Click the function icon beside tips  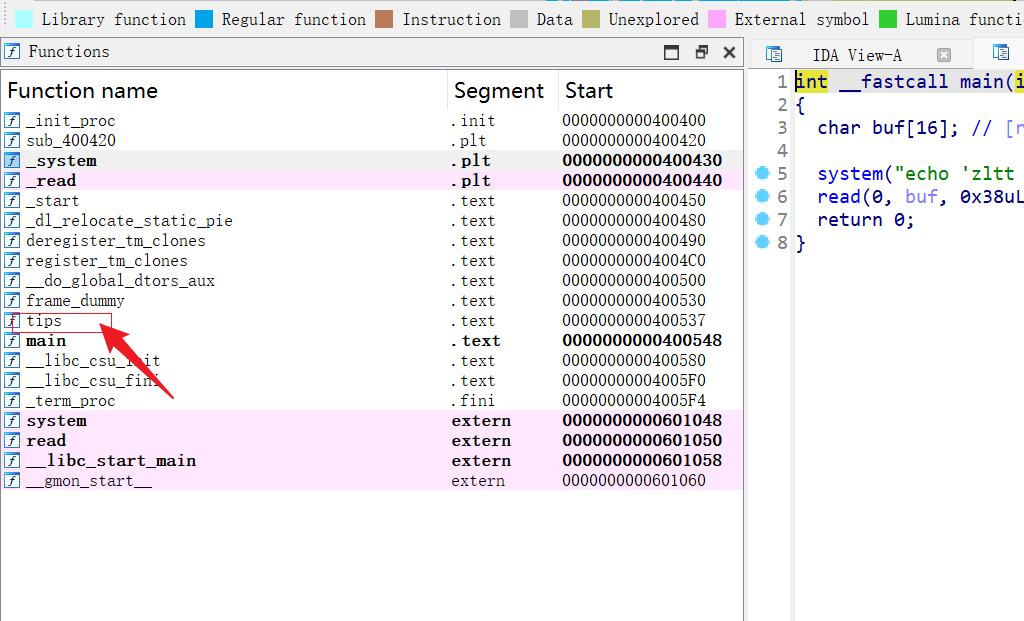(13, 321)
